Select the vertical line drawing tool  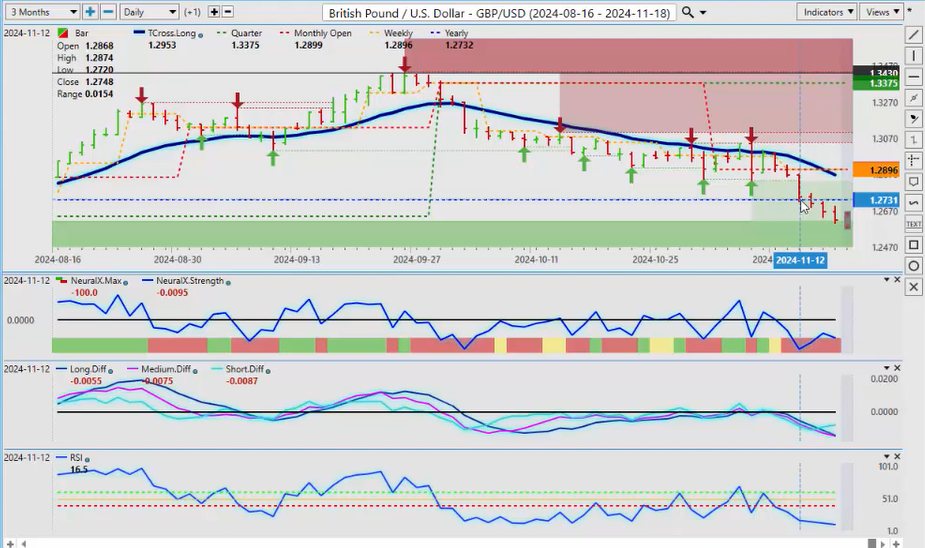(x=913, y=55)
